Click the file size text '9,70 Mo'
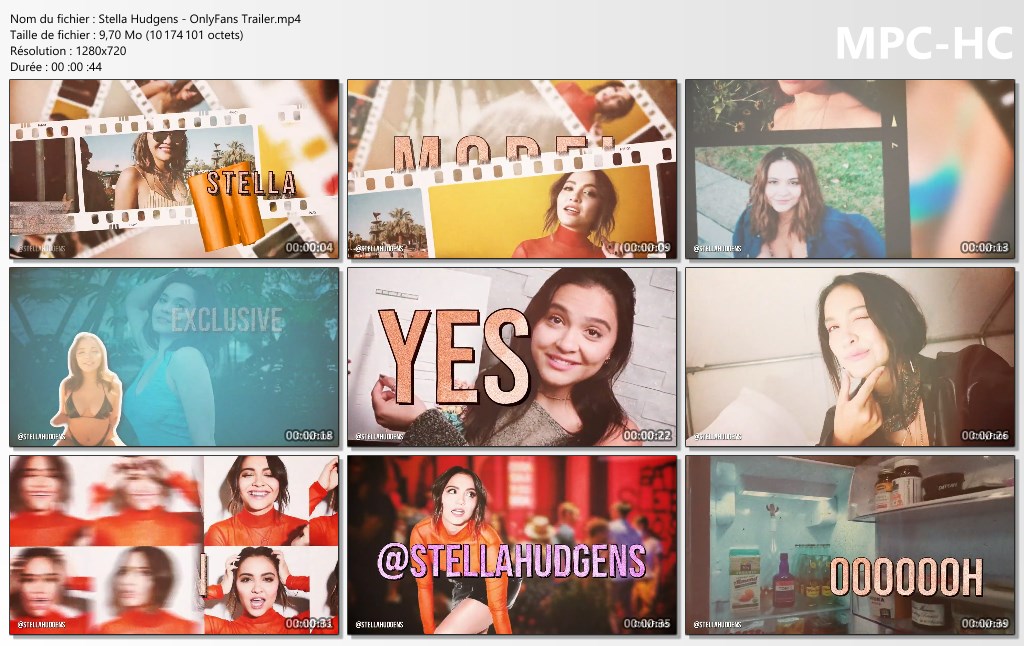This screenshot has height=646, width=1024. click(x=119, y=34)
